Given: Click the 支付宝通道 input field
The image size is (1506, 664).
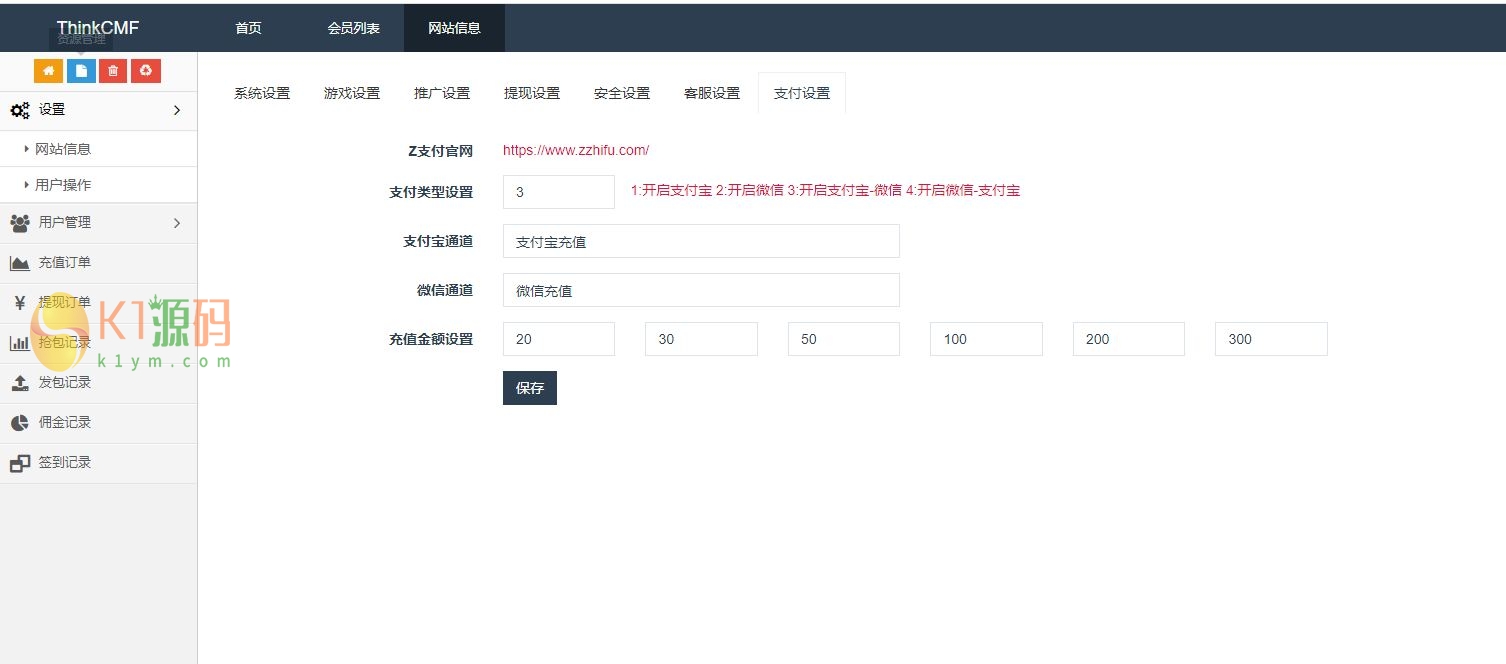Looking at the screenshot, I should tap(701, 241).
